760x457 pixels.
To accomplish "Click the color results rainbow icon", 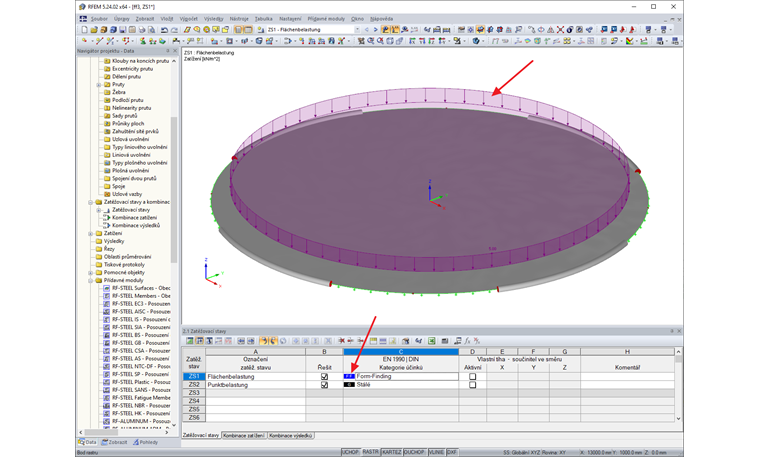I will point(630,41).
